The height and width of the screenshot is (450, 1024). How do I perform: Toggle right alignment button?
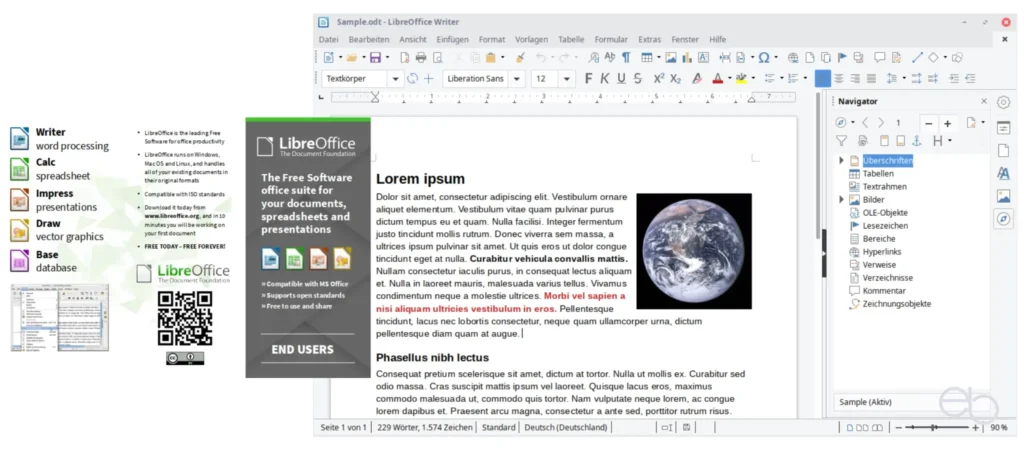[855, 78]
